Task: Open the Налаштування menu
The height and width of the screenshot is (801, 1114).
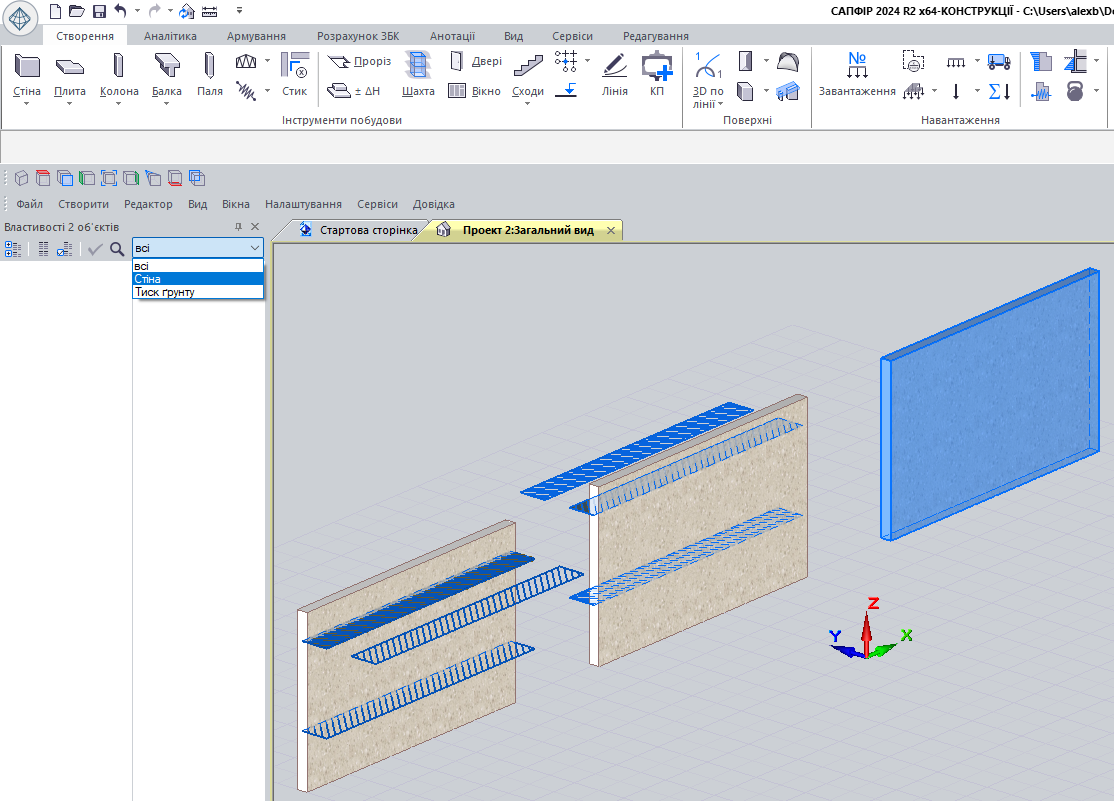Action: [x=303, y=204]
